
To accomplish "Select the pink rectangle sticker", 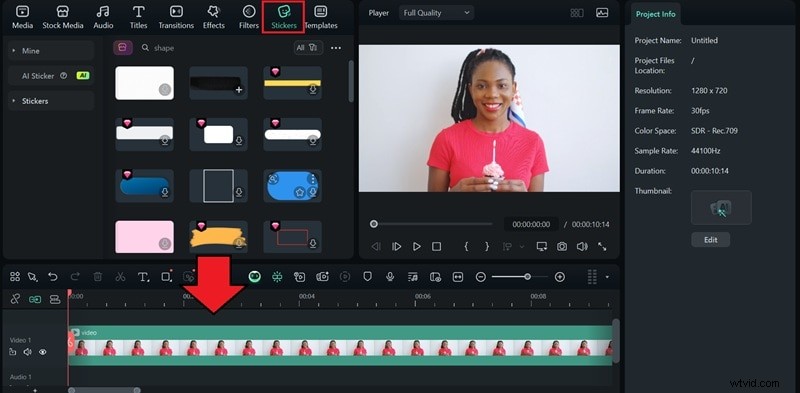I will point(144,237).
